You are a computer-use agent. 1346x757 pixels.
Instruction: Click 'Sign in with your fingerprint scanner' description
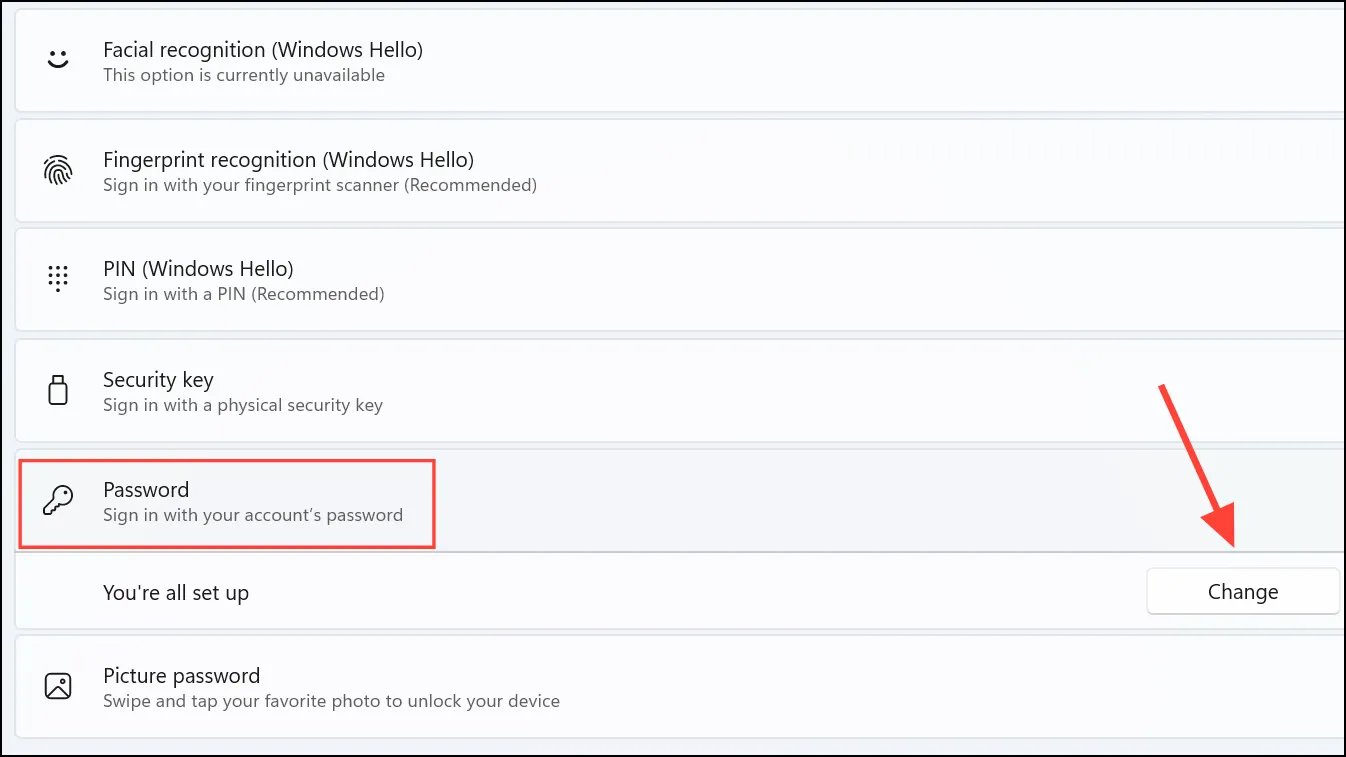[320, 186]
